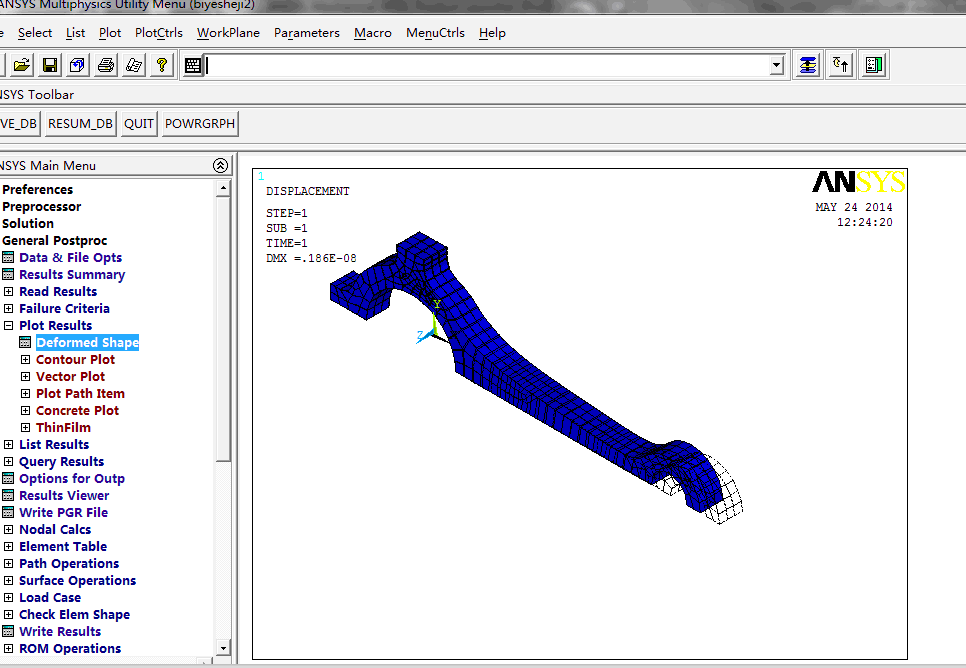This screenshot has height=668, width=966.
Task: Expand the Load Case node
Action: [9, 598]
